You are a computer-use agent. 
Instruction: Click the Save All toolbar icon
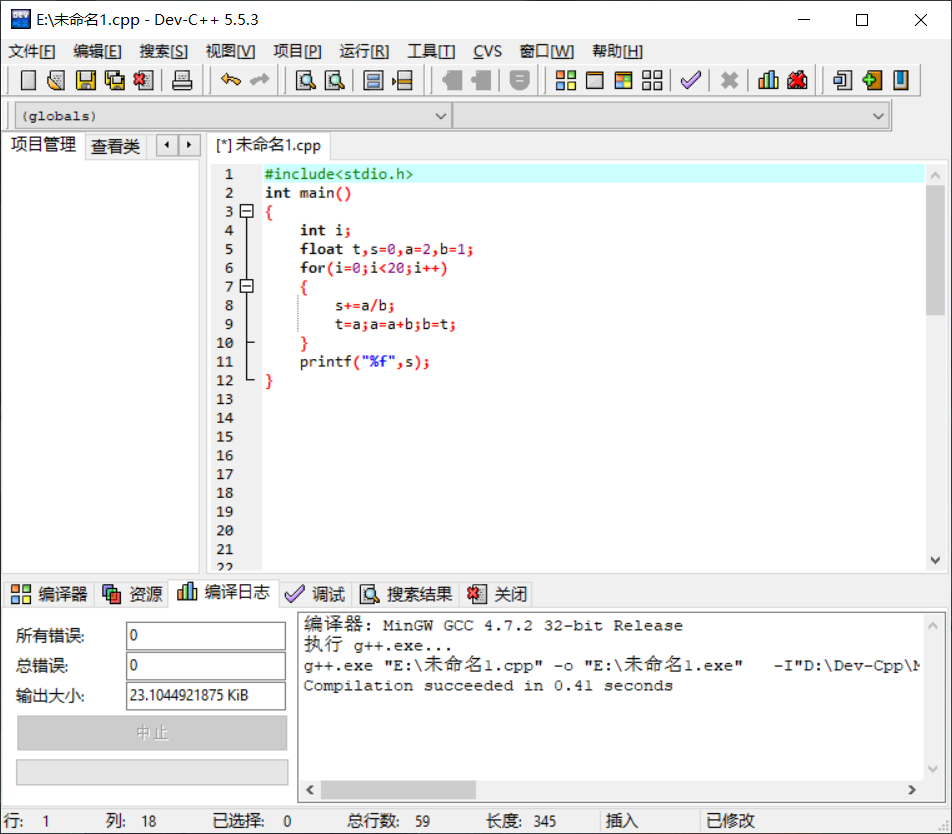[114, 80]
